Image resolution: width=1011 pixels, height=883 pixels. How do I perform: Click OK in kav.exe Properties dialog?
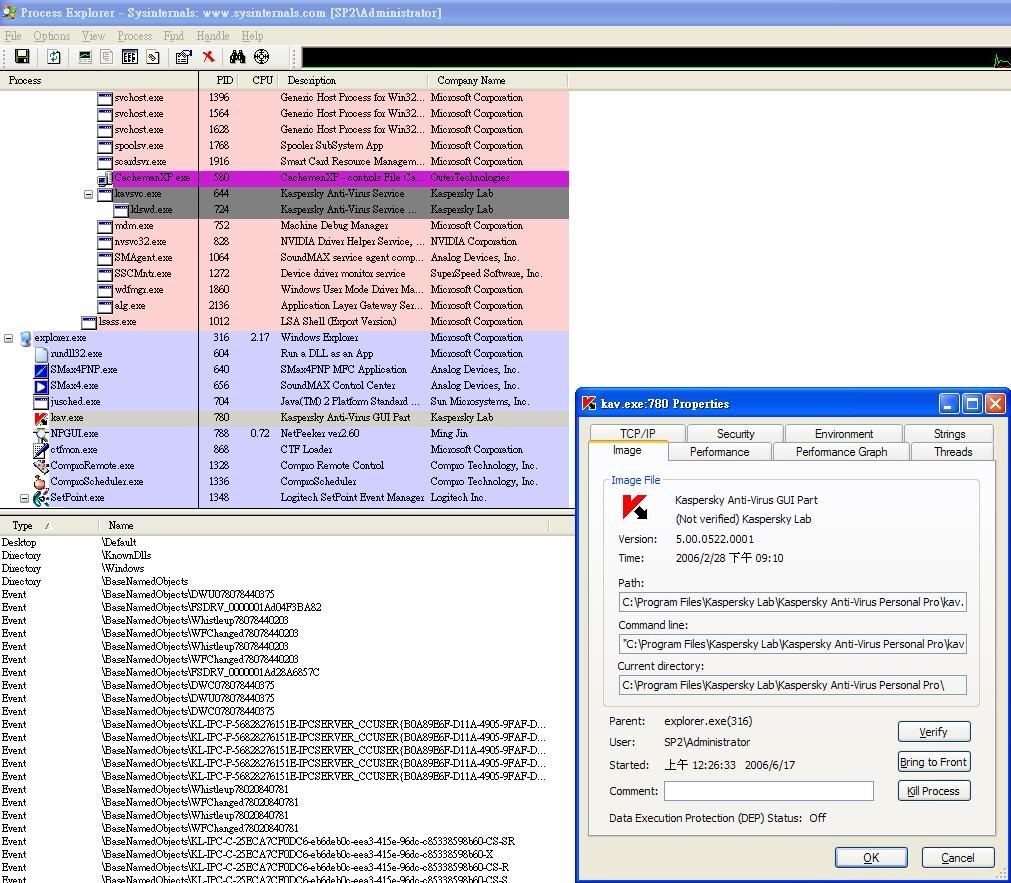(x=871, y=857)
